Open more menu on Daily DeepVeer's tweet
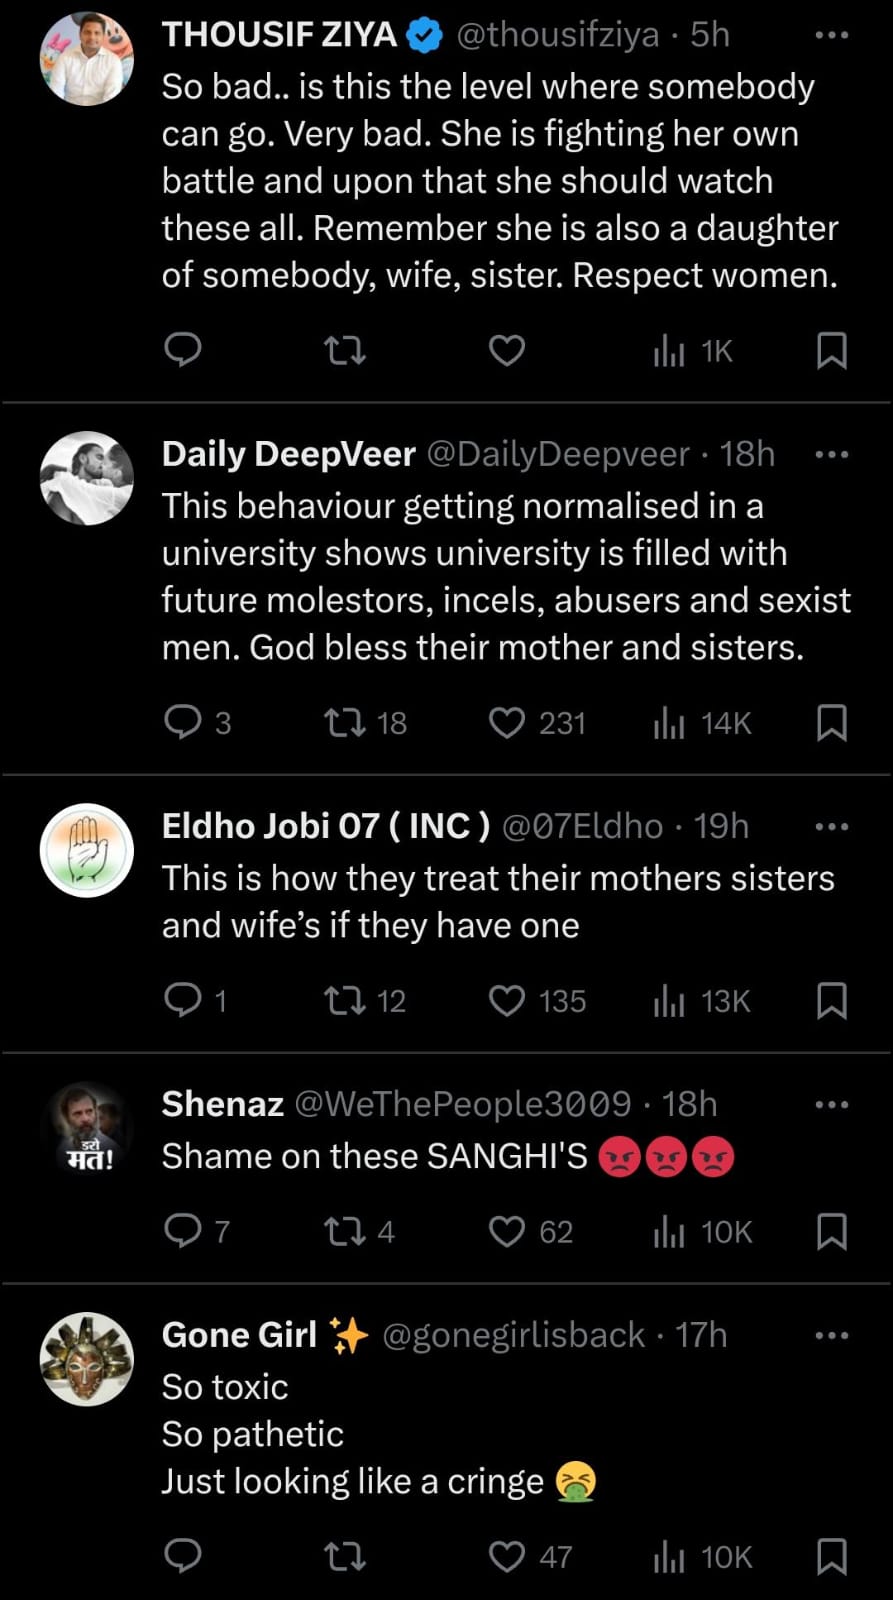The image size is (893, 1600). tap(832, 455)
